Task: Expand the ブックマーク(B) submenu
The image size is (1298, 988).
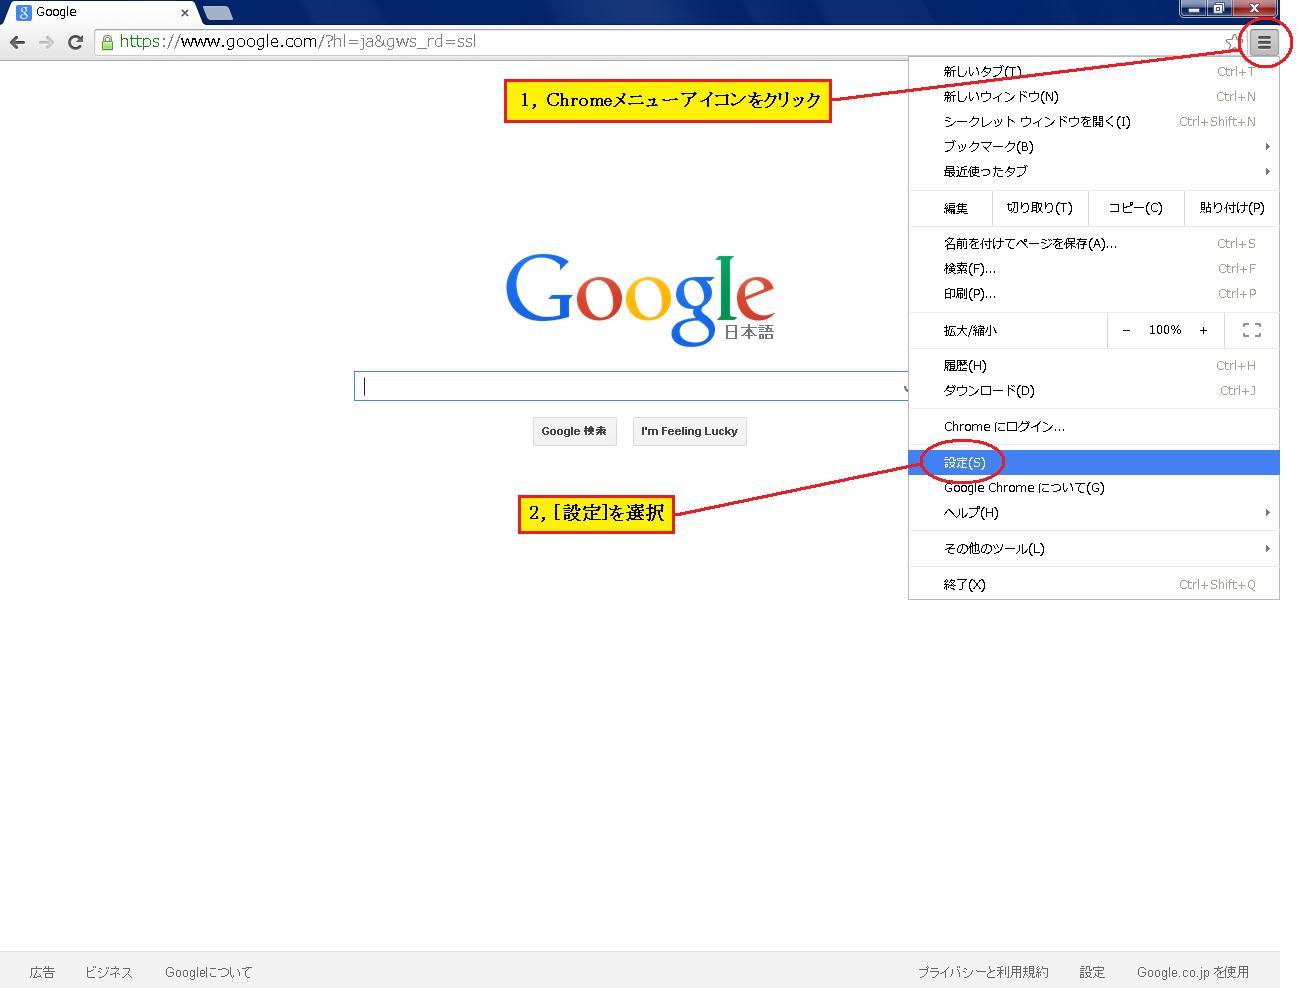Action: (1094, 147)
